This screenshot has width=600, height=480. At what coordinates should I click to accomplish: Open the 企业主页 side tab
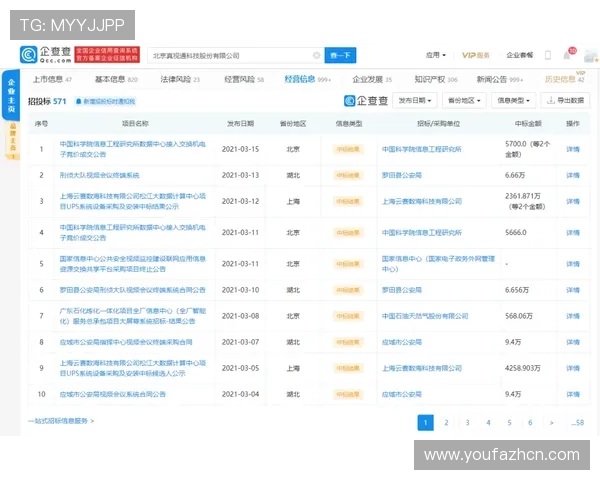click(x=11, y=96)
